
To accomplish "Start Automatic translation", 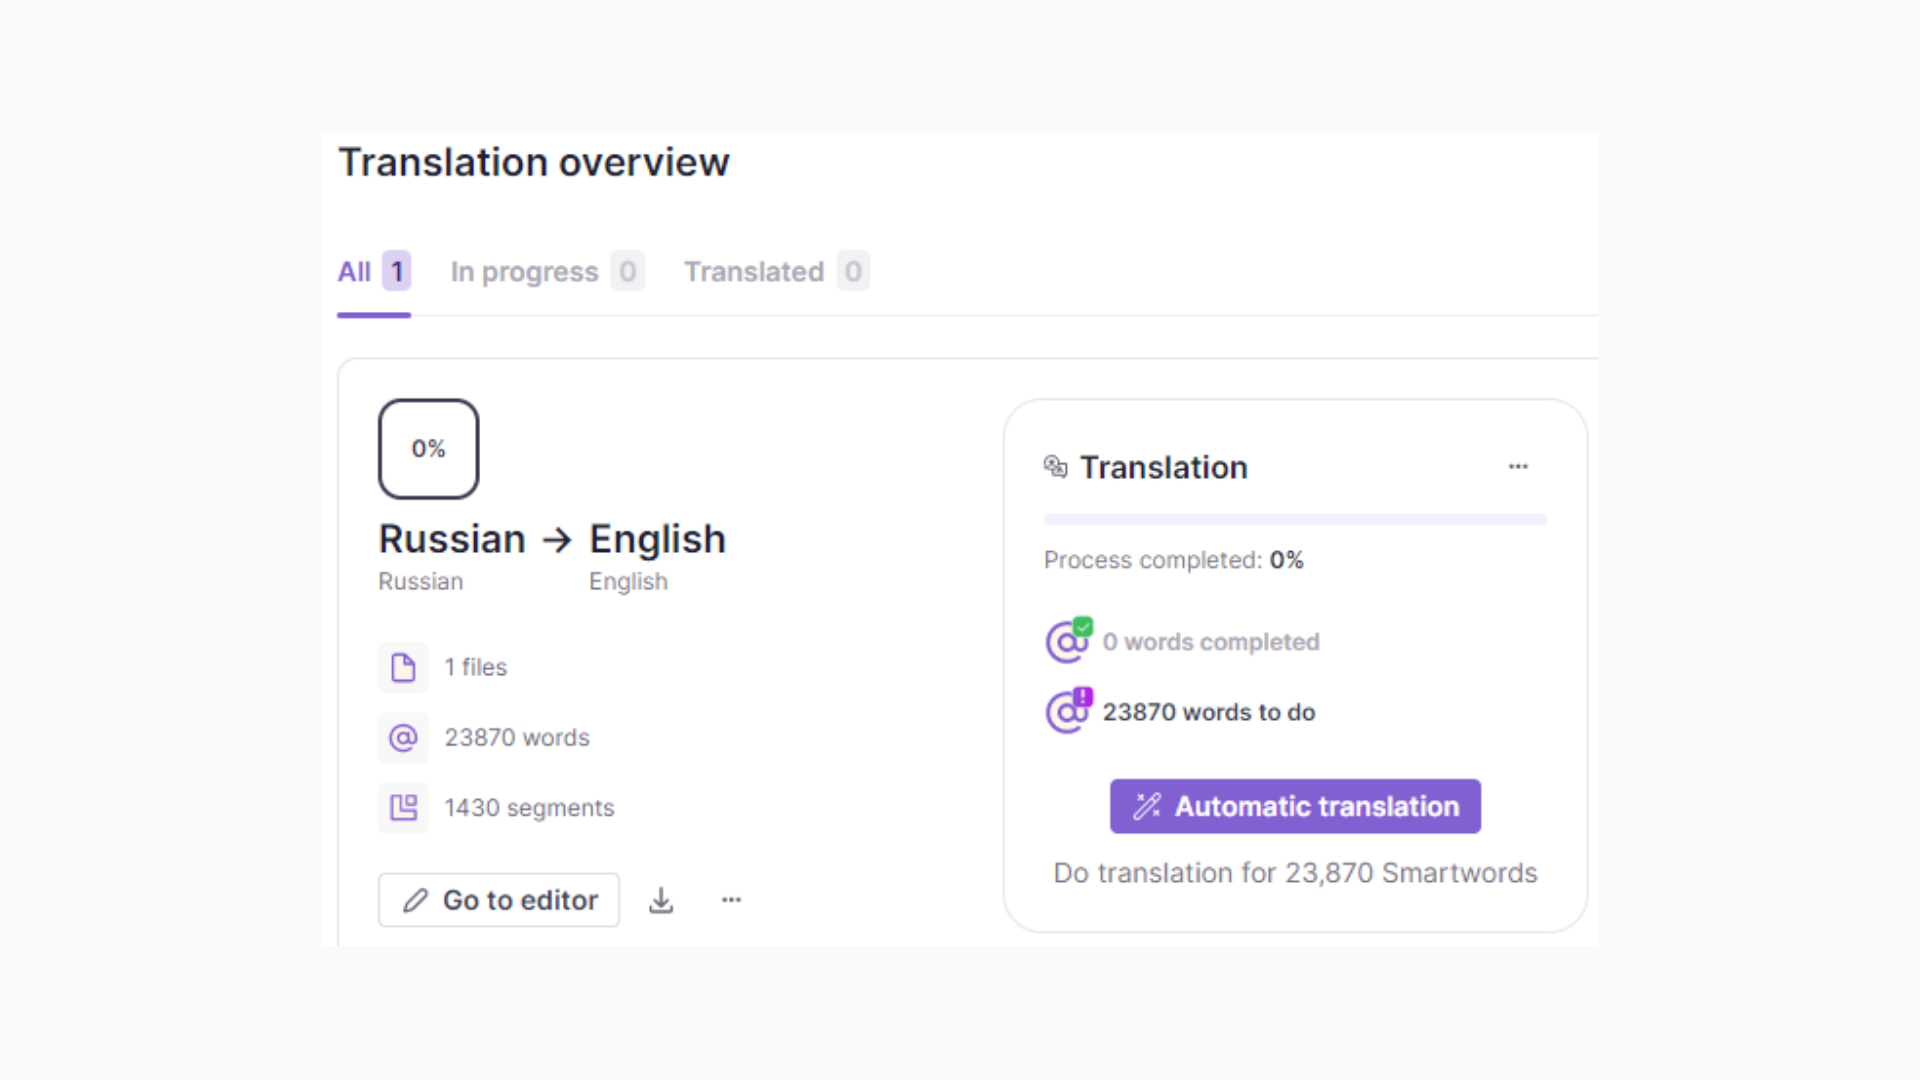I will coord(1295,806).
